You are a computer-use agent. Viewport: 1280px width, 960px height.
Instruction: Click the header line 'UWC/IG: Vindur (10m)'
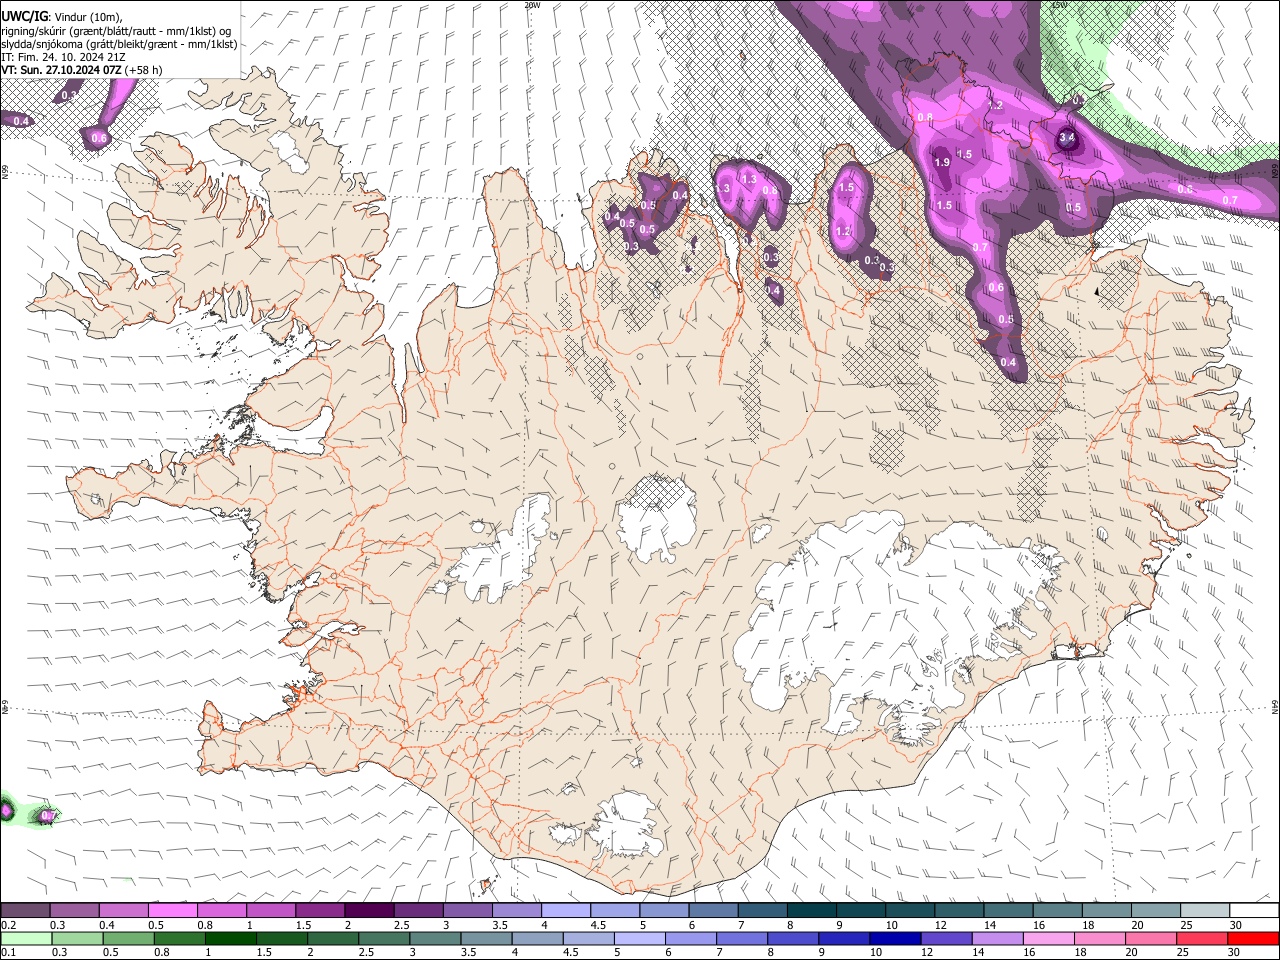click(x=62, y=17)
